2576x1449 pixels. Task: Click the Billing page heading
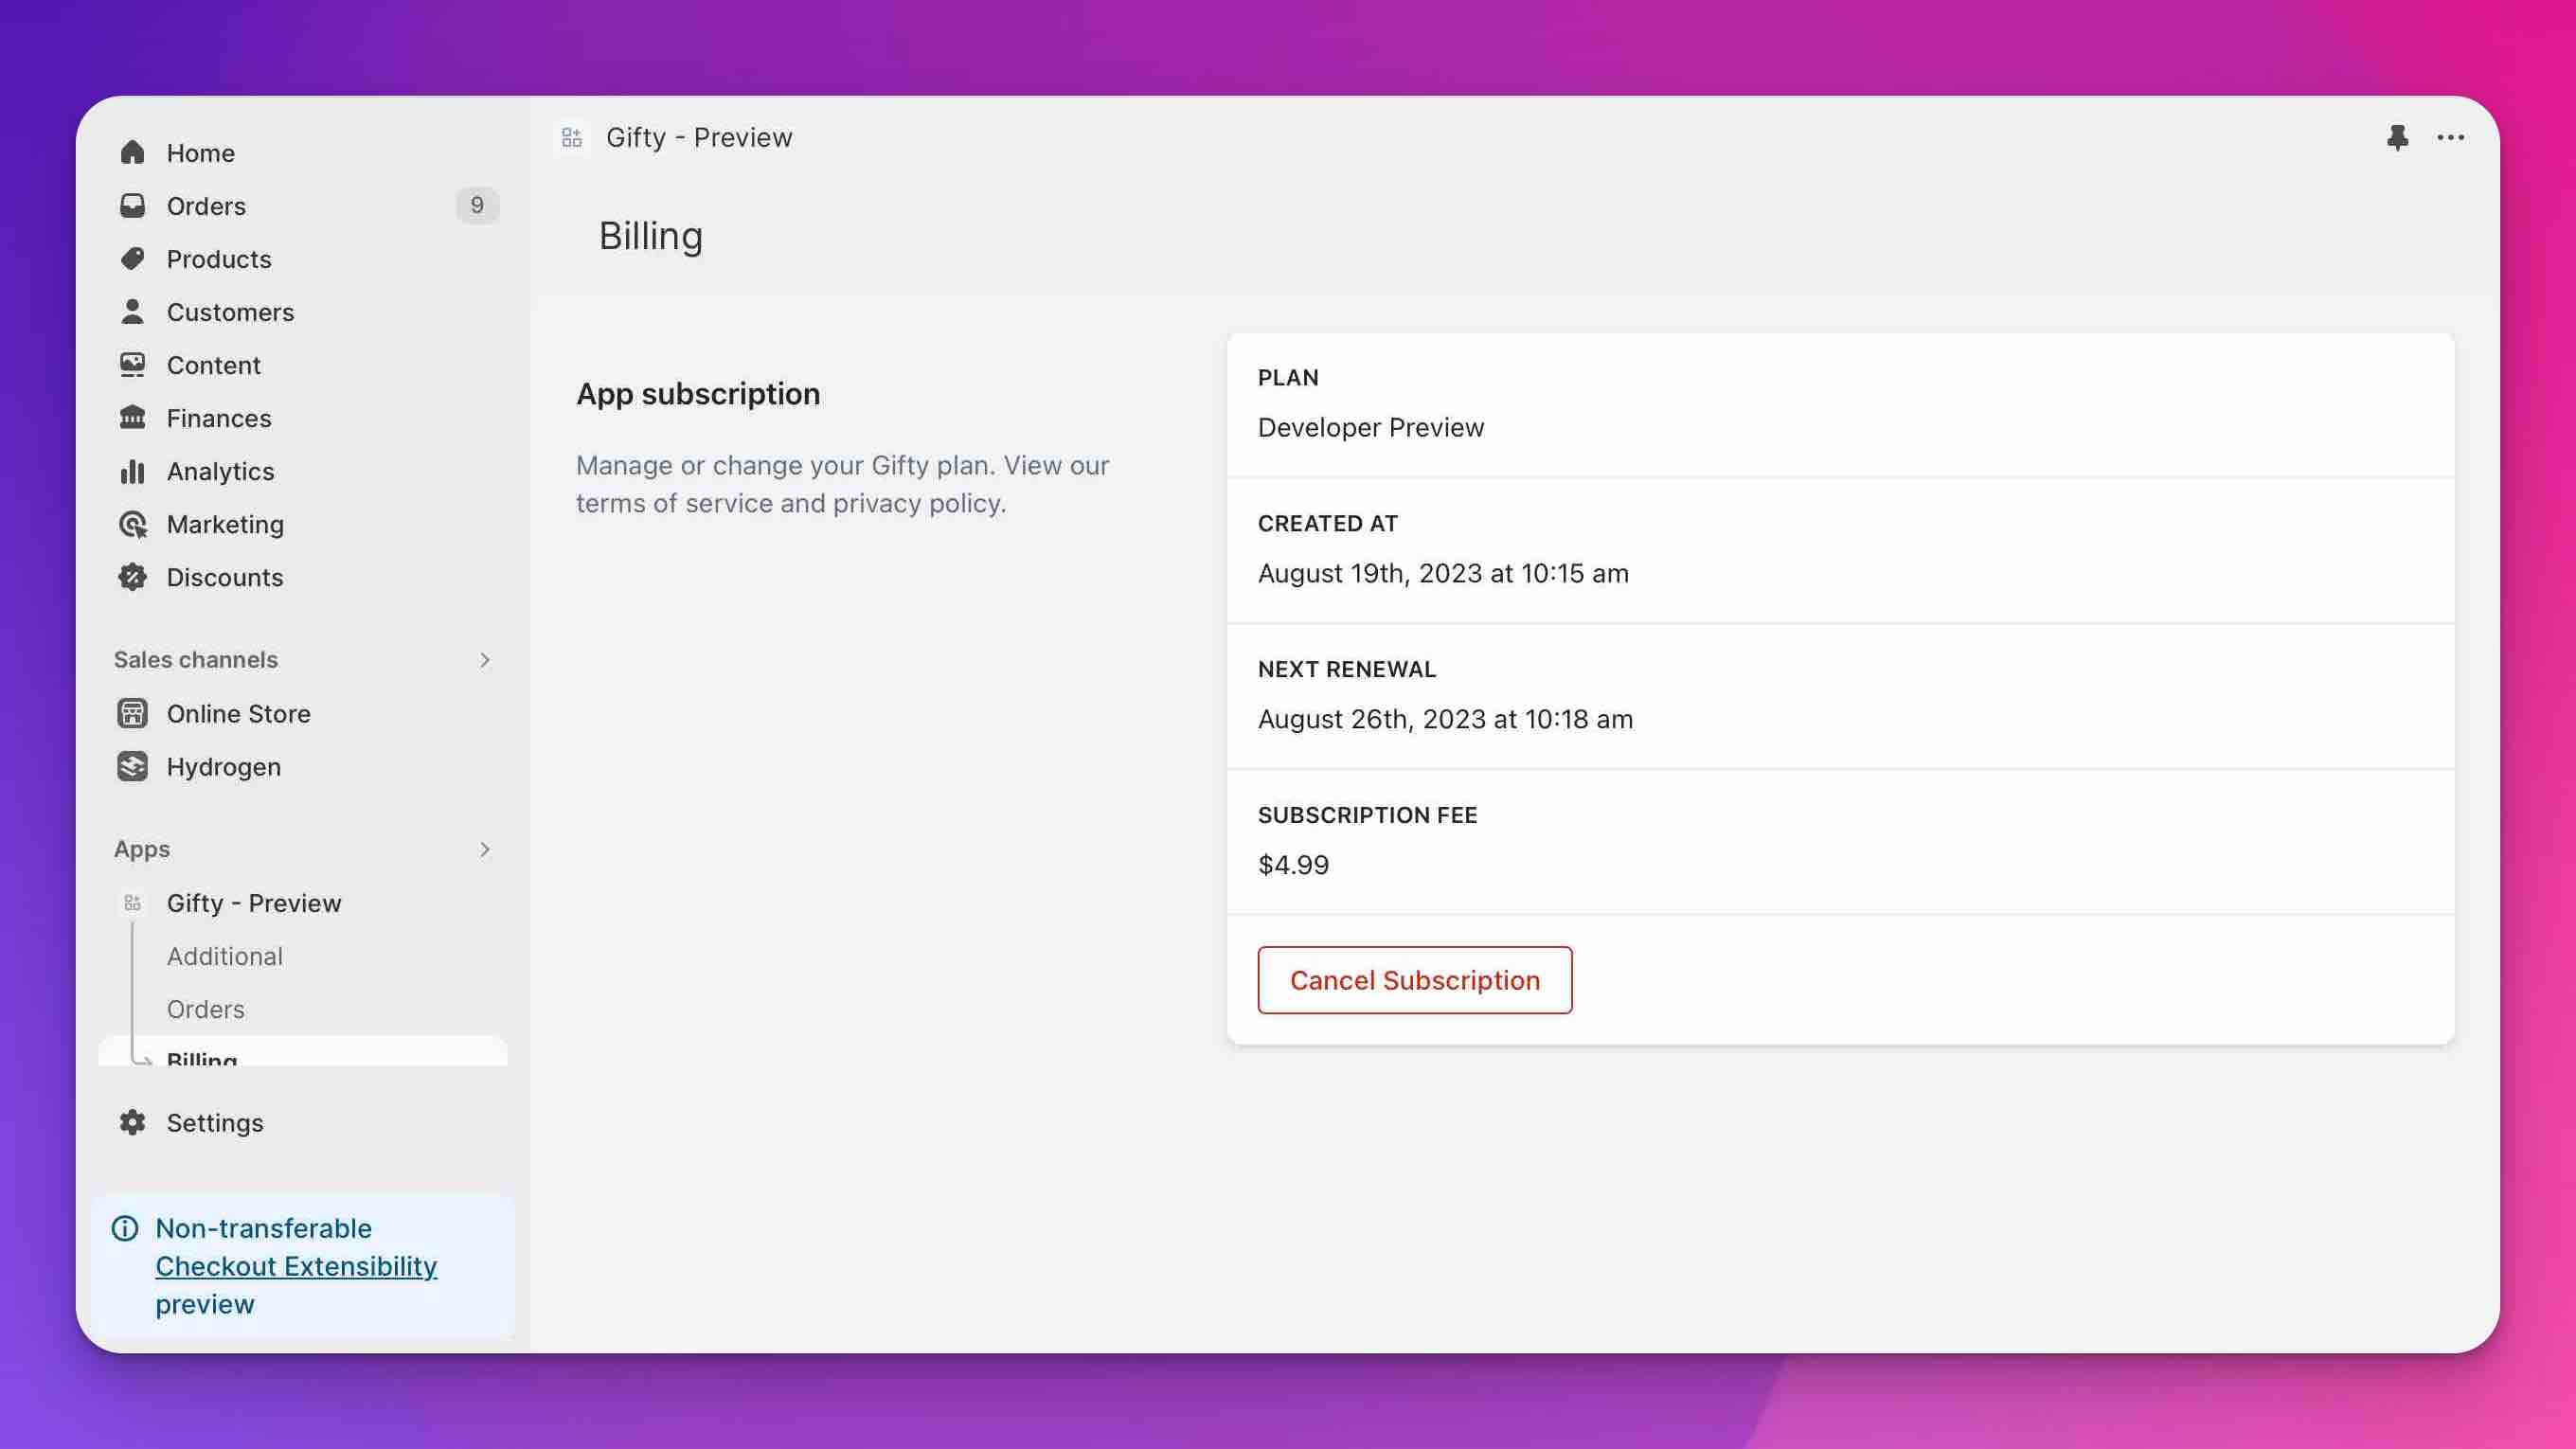tap(651, 236)
